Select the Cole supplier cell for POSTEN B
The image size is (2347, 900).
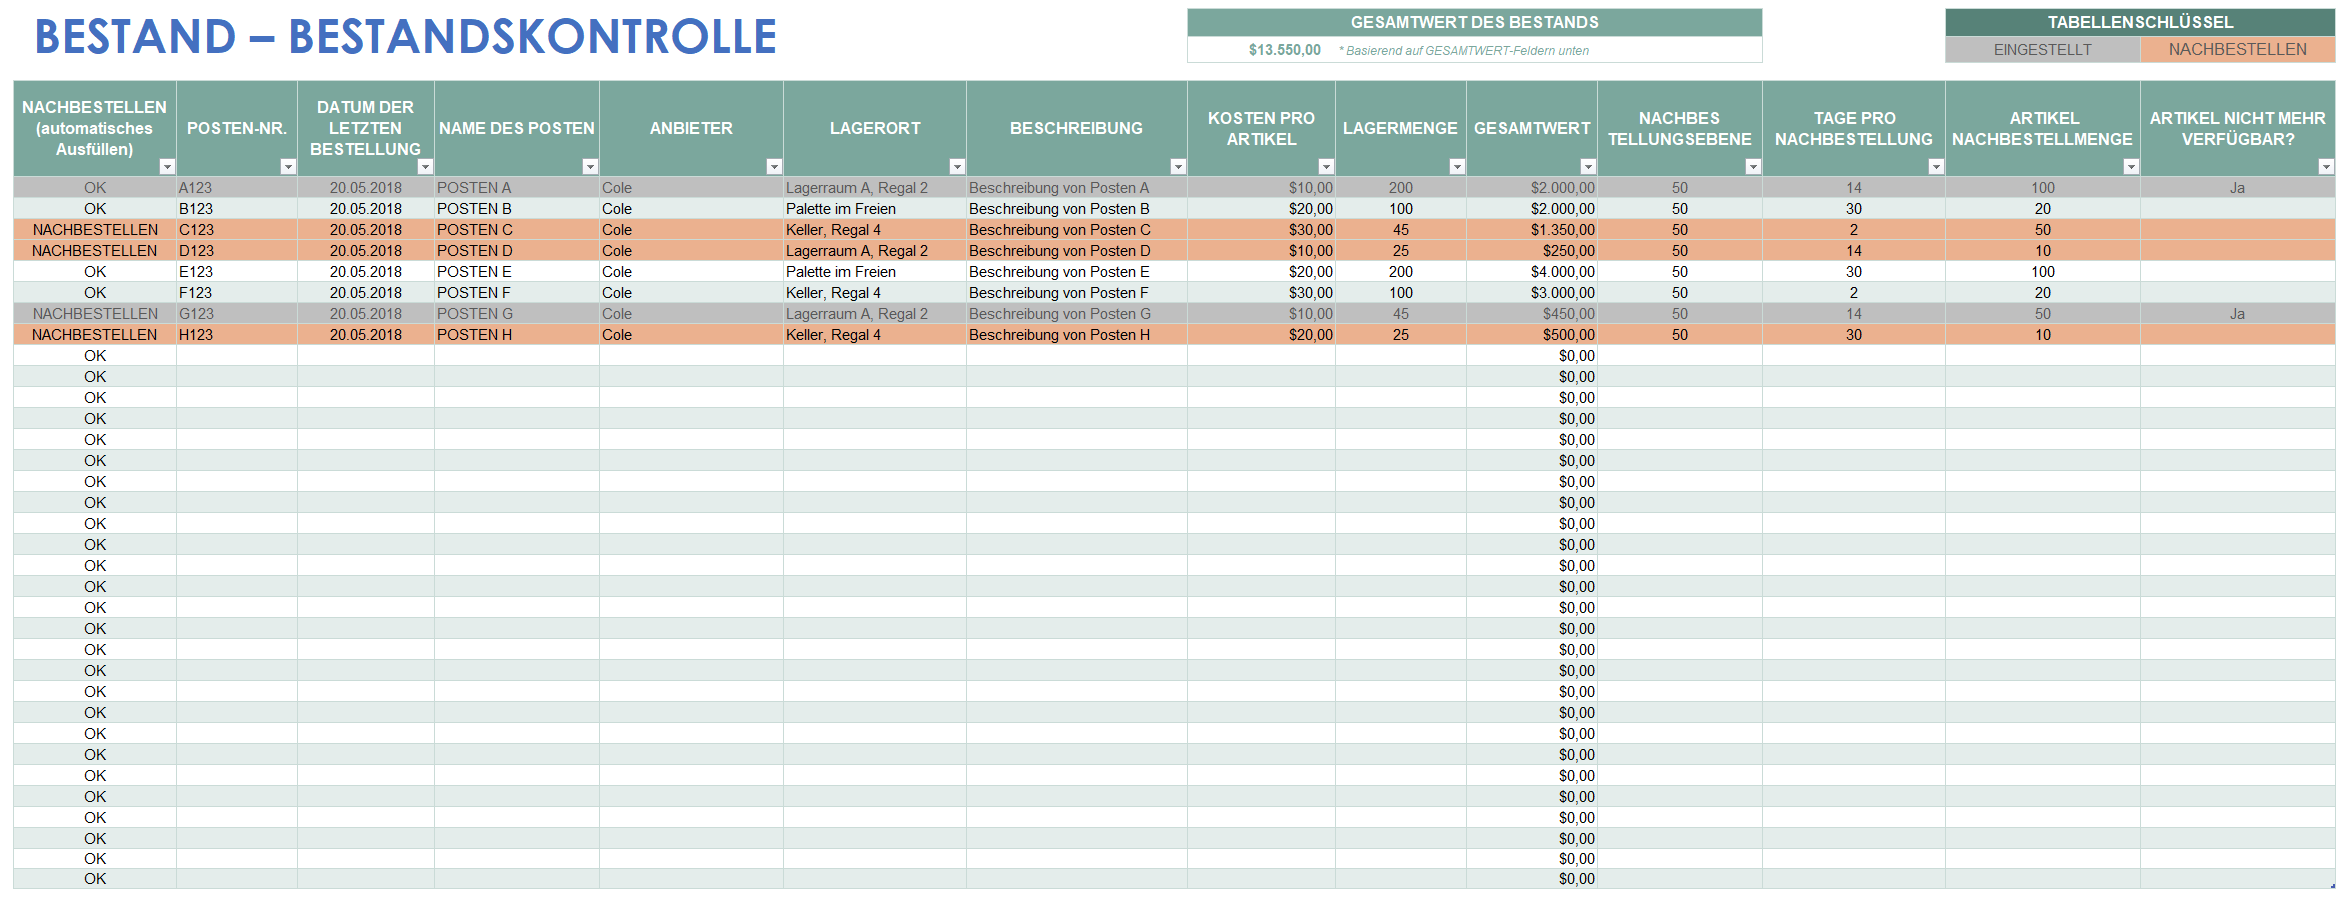691,209
